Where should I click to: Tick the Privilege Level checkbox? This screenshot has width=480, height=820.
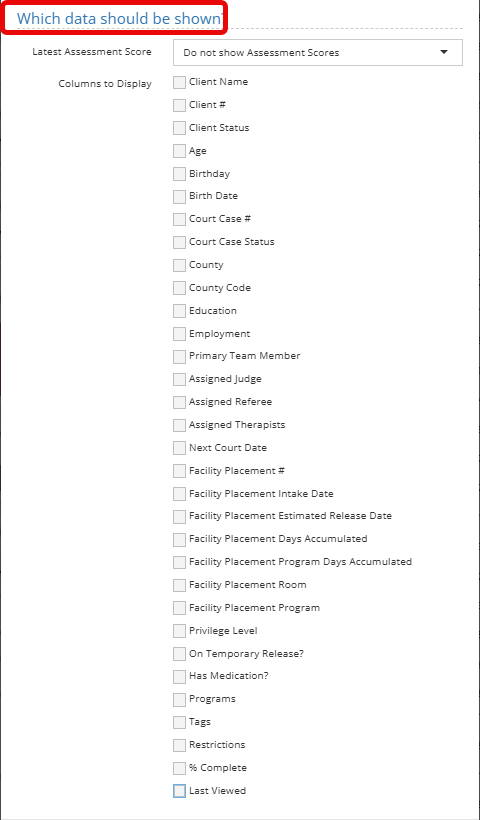[179, 631]
